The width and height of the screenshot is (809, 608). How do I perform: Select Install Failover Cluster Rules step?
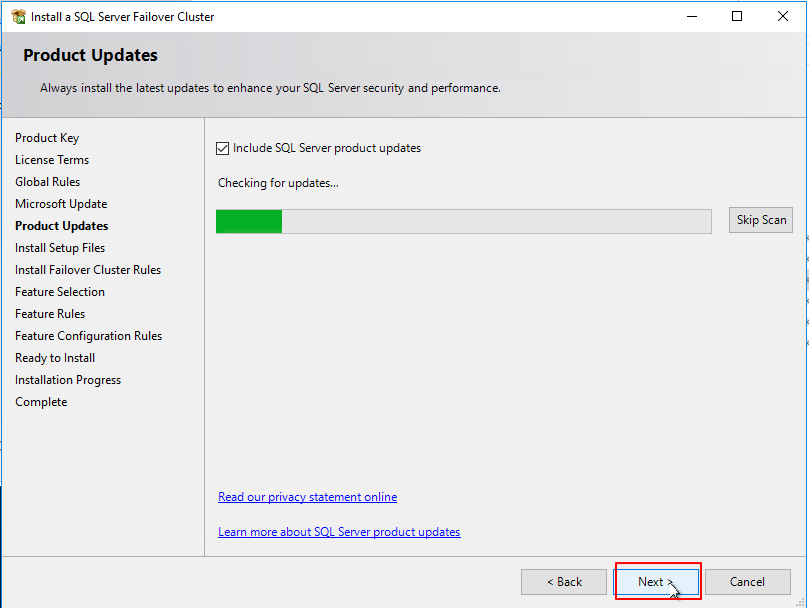tap(87, 269)
